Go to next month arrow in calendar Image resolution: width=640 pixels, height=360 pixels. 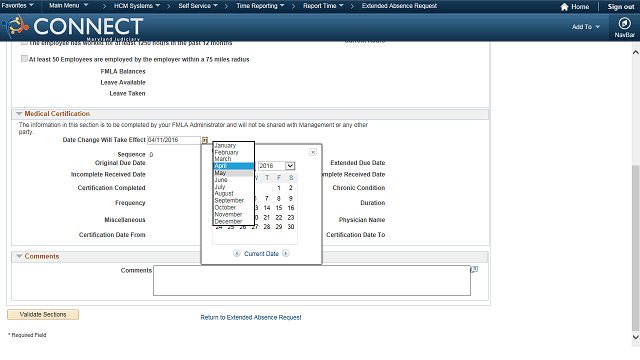click(286, 253)
